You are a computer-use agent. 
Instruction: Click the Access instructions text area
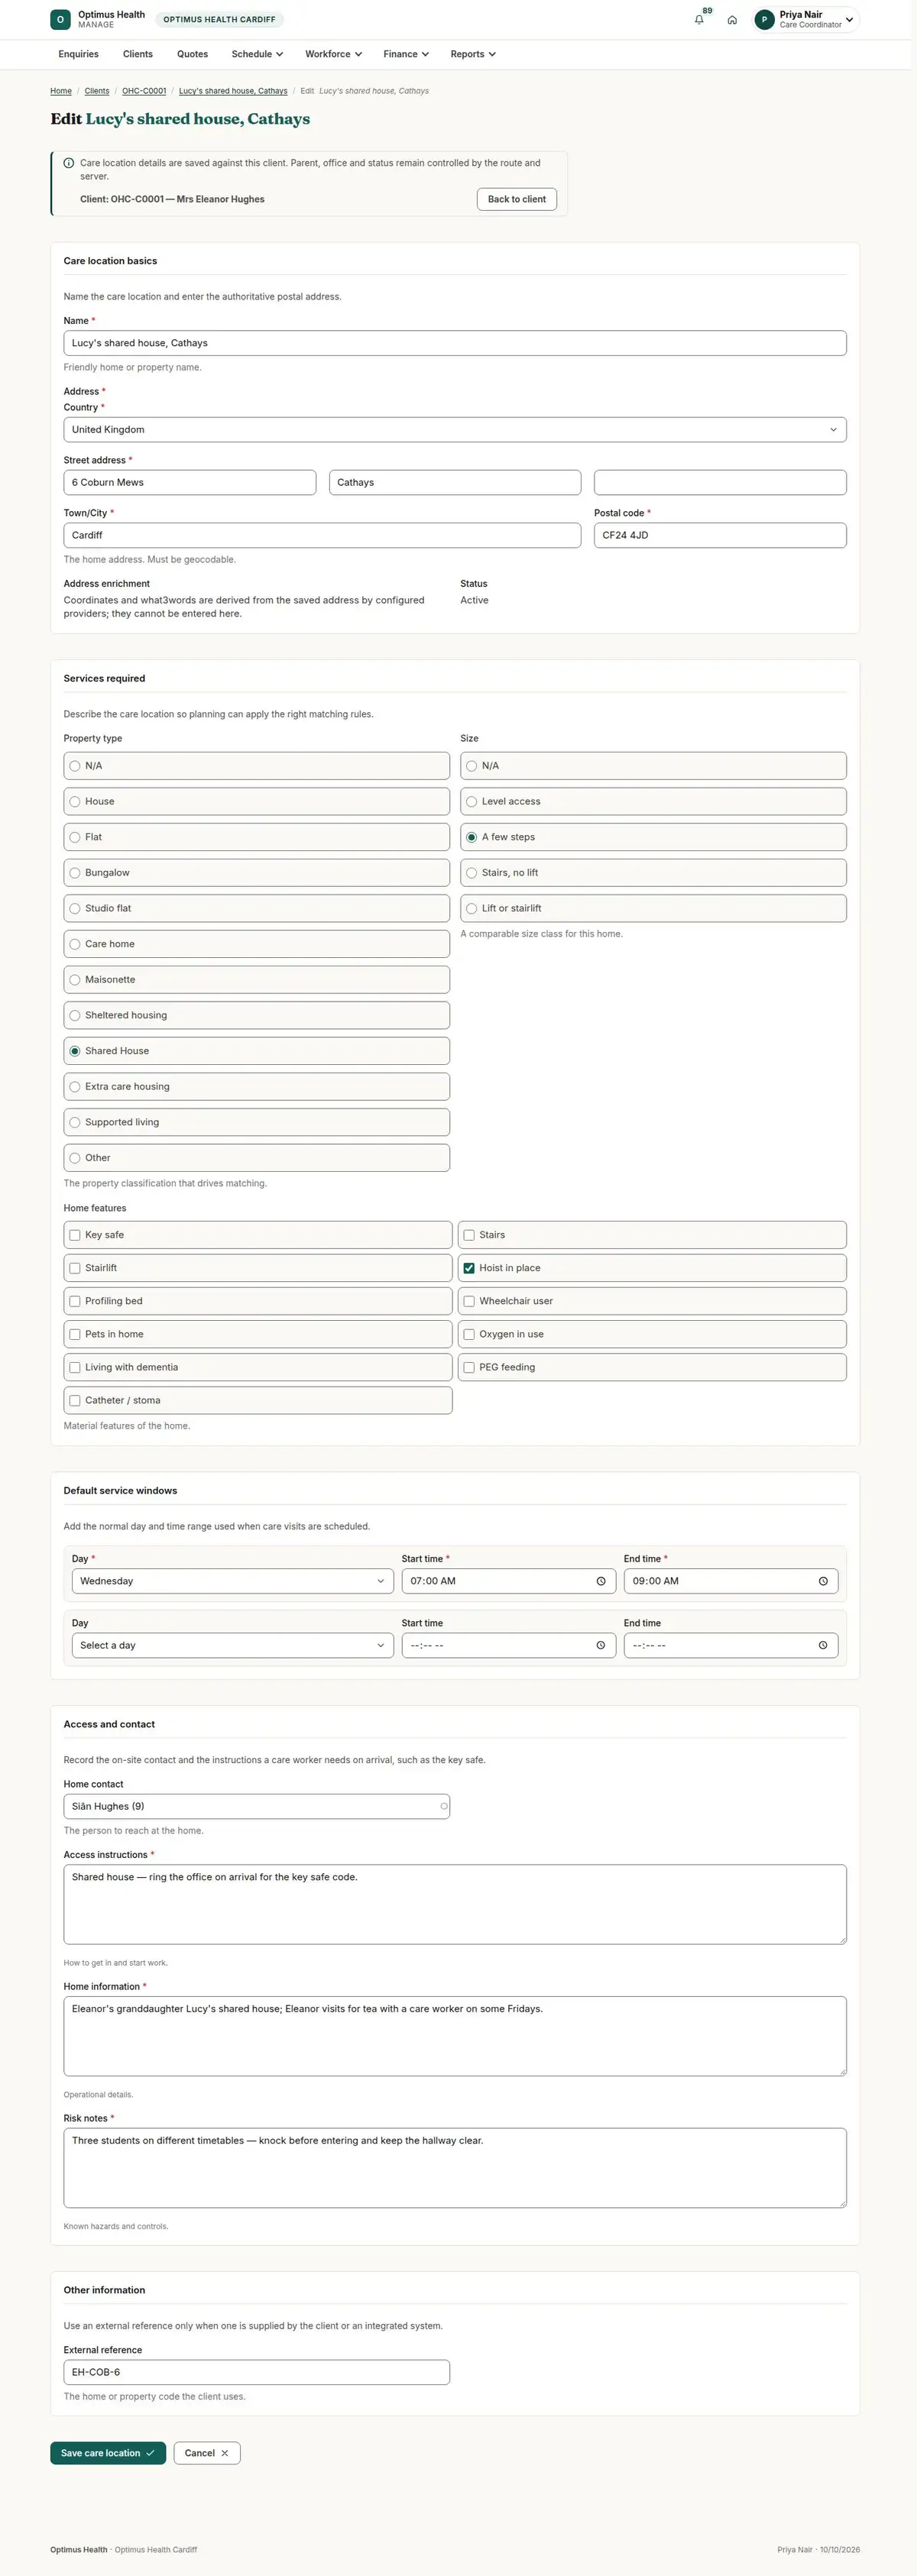point(455,1904)
